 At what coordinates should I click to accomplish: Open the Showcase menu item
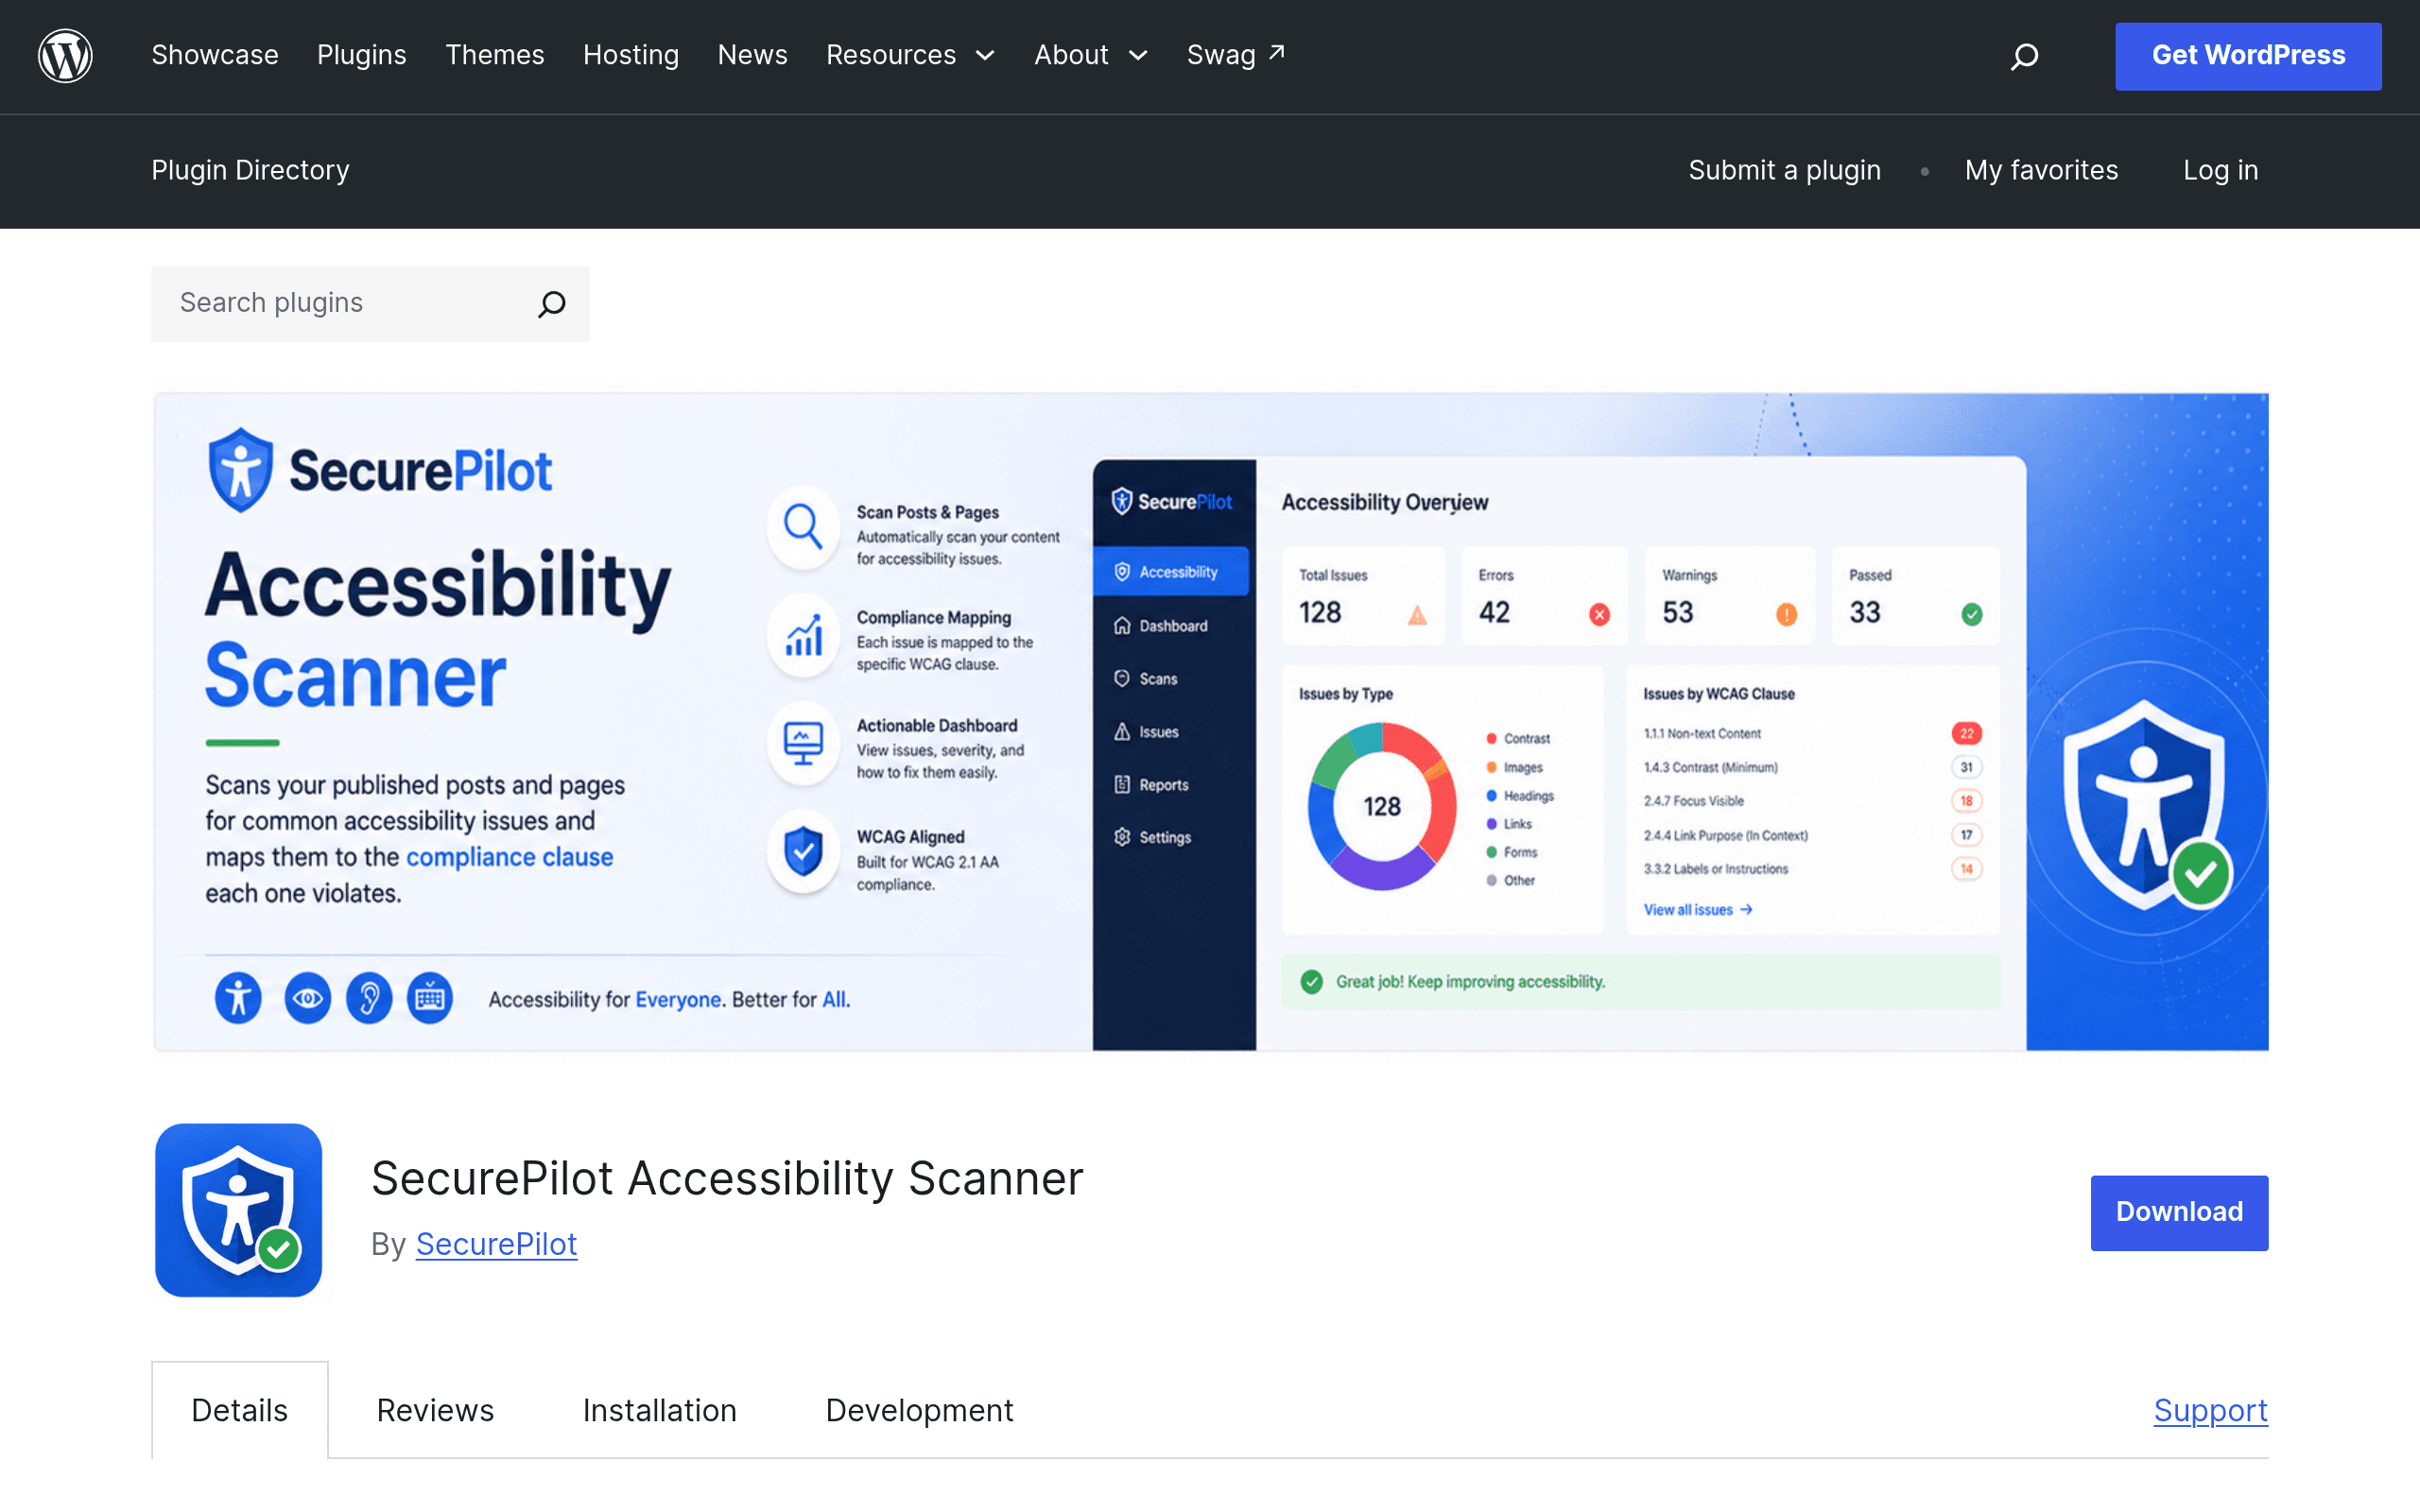[215, 55]
